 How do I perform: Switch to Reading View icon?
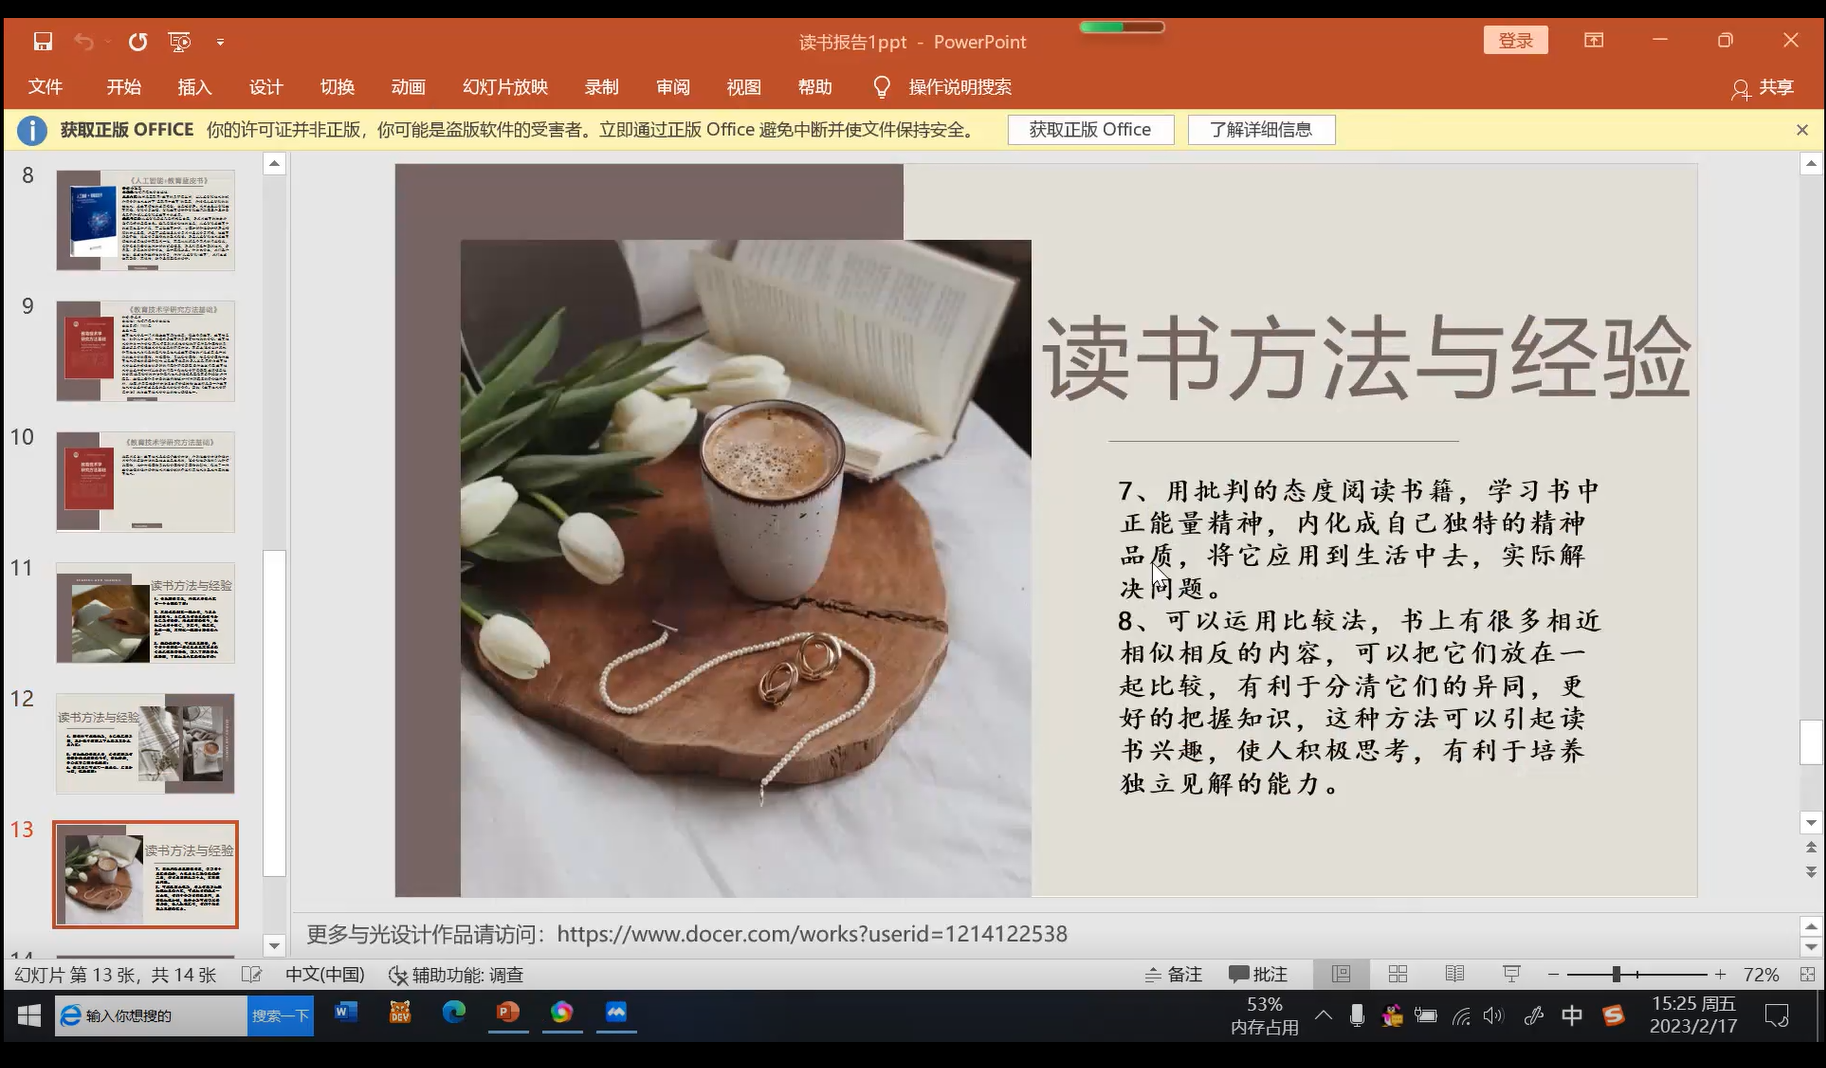coord(1455,974)
